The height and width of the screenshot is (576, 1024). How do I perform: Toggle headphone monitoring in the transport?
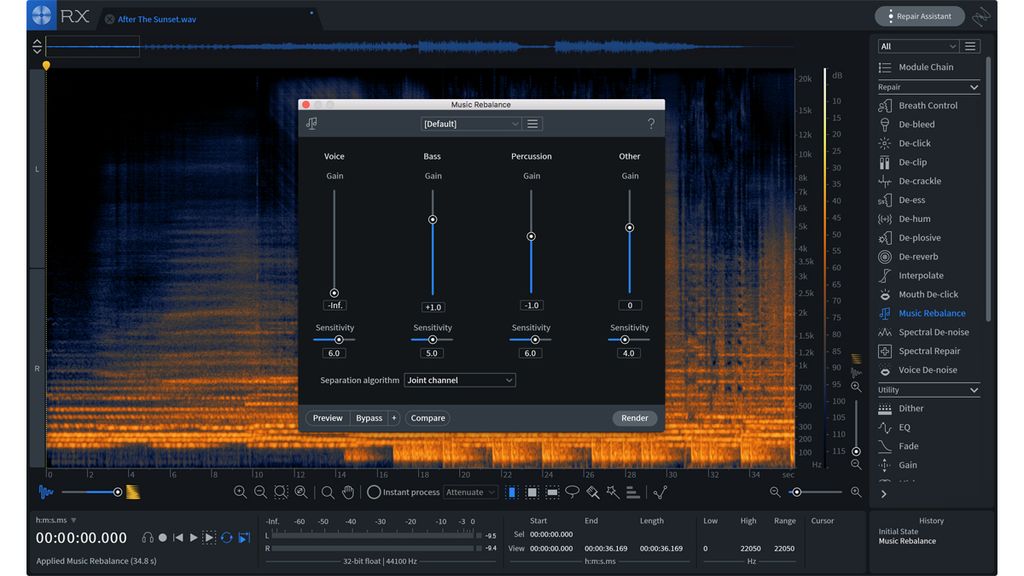[x=148, y=537]
